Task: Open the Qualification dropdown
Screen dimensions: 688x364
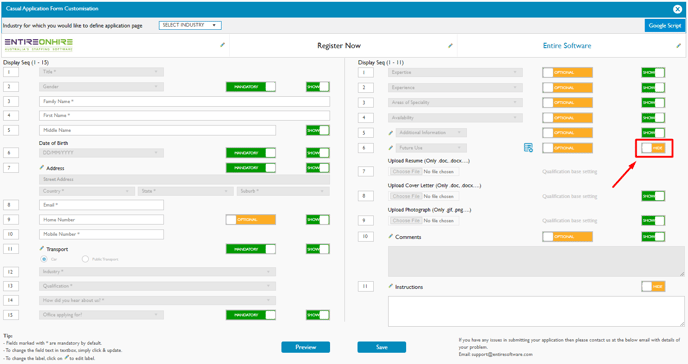Action: tap(158, 286)
